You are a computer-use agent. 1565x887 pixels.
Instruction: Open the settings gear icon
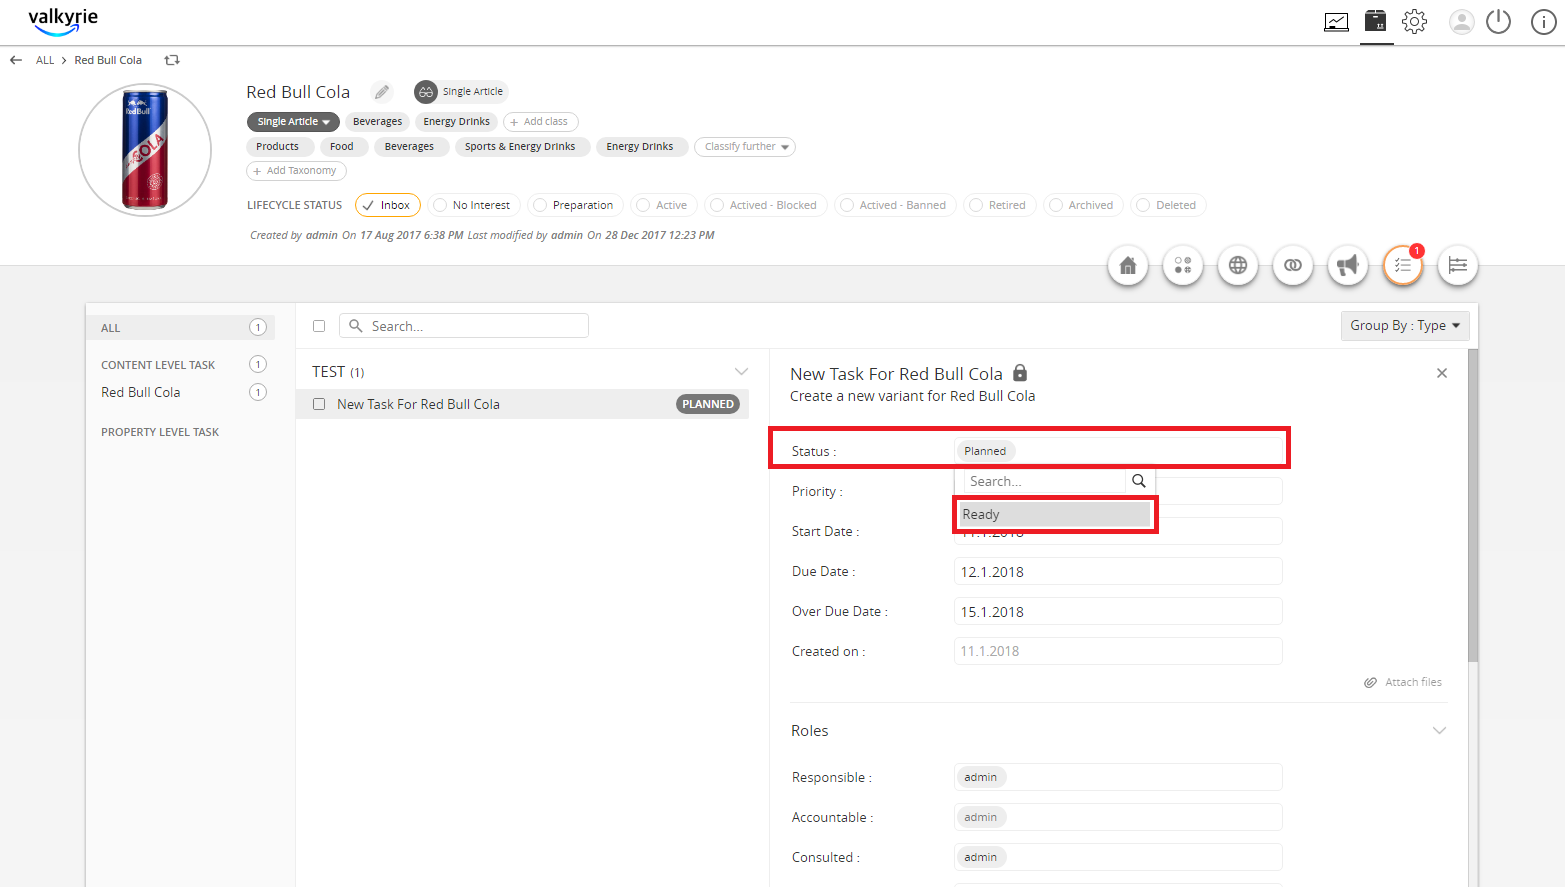click(x=1414, y=21)
